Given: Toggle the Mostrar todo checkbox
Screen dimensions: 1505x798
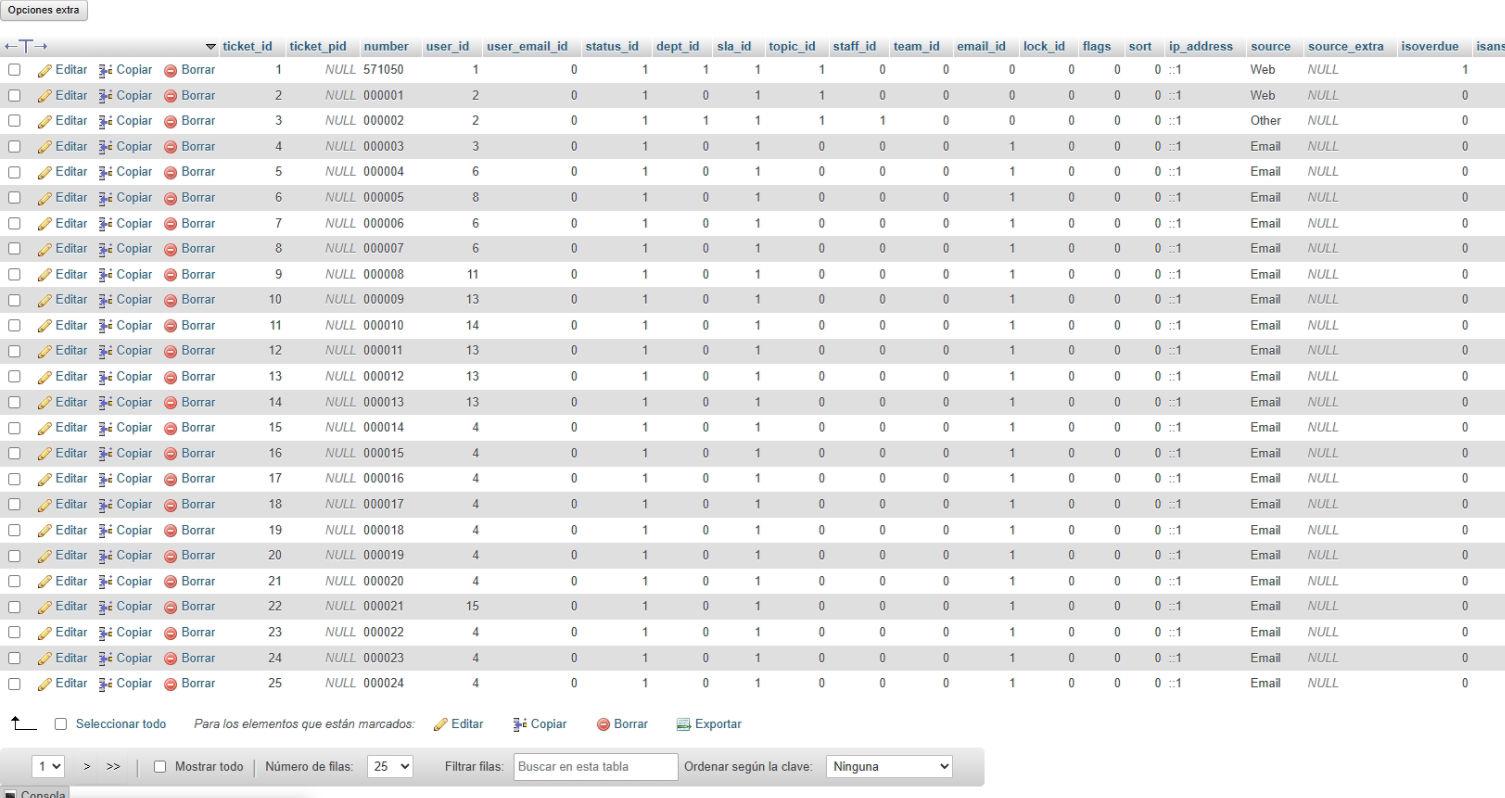Looking at the screenshot, I should [160, 767].
